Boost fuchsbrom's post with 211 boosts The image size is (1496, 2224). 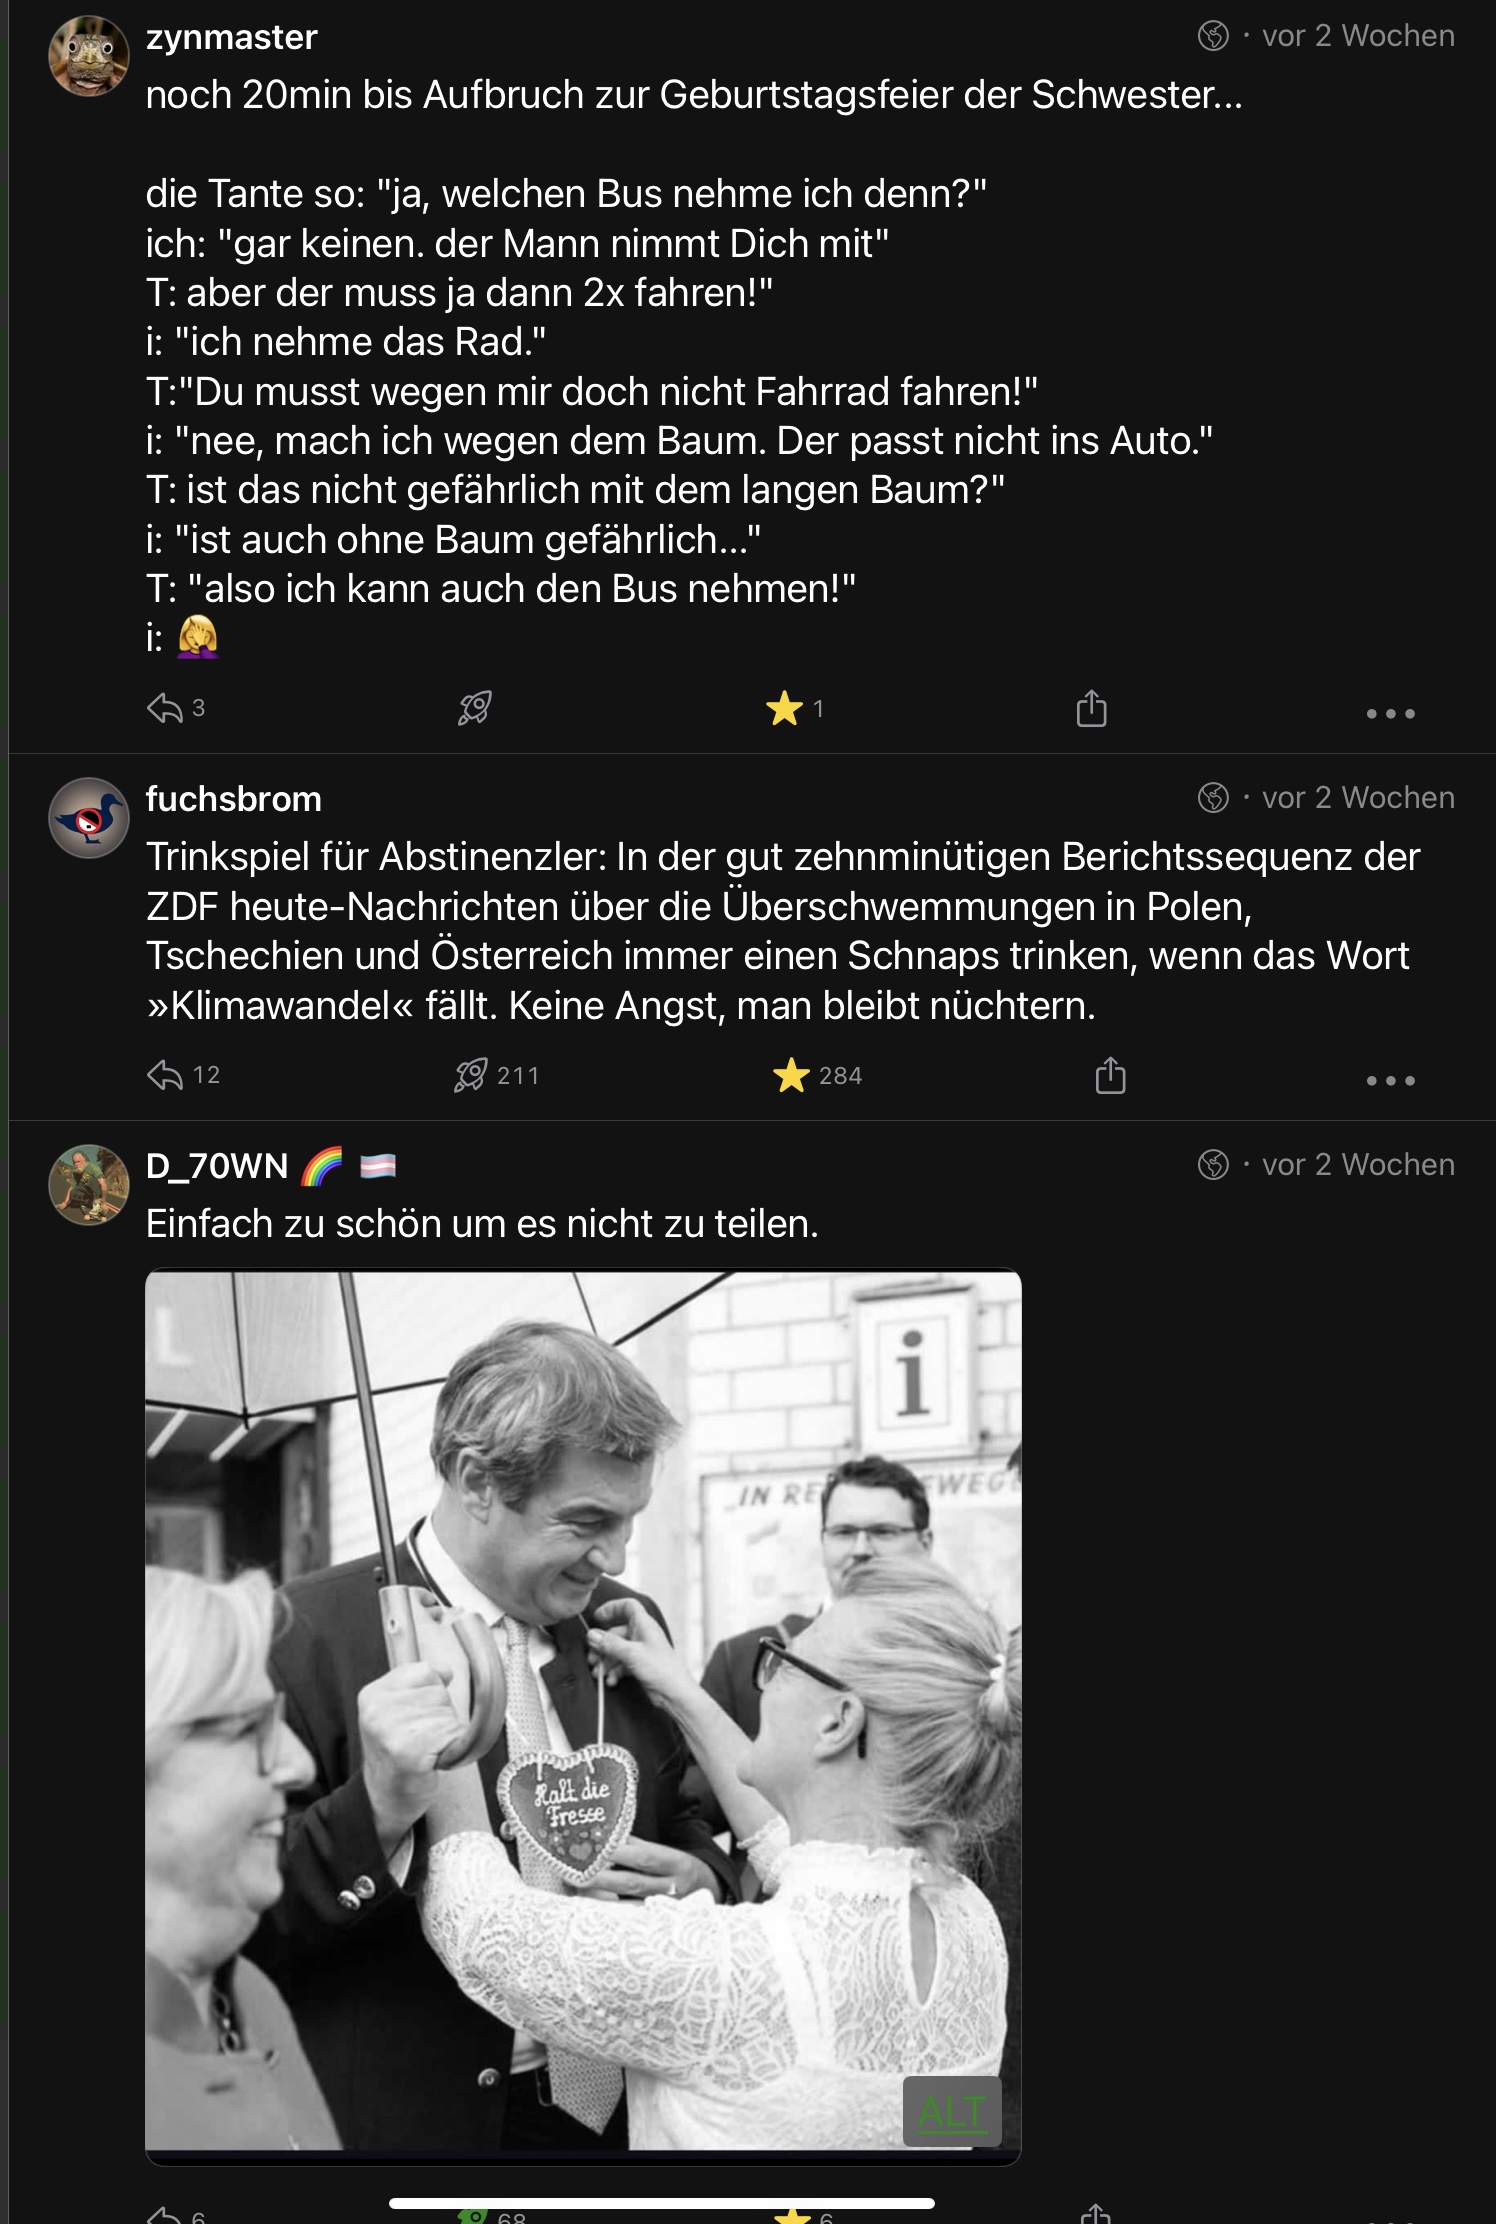(472, 1076)
